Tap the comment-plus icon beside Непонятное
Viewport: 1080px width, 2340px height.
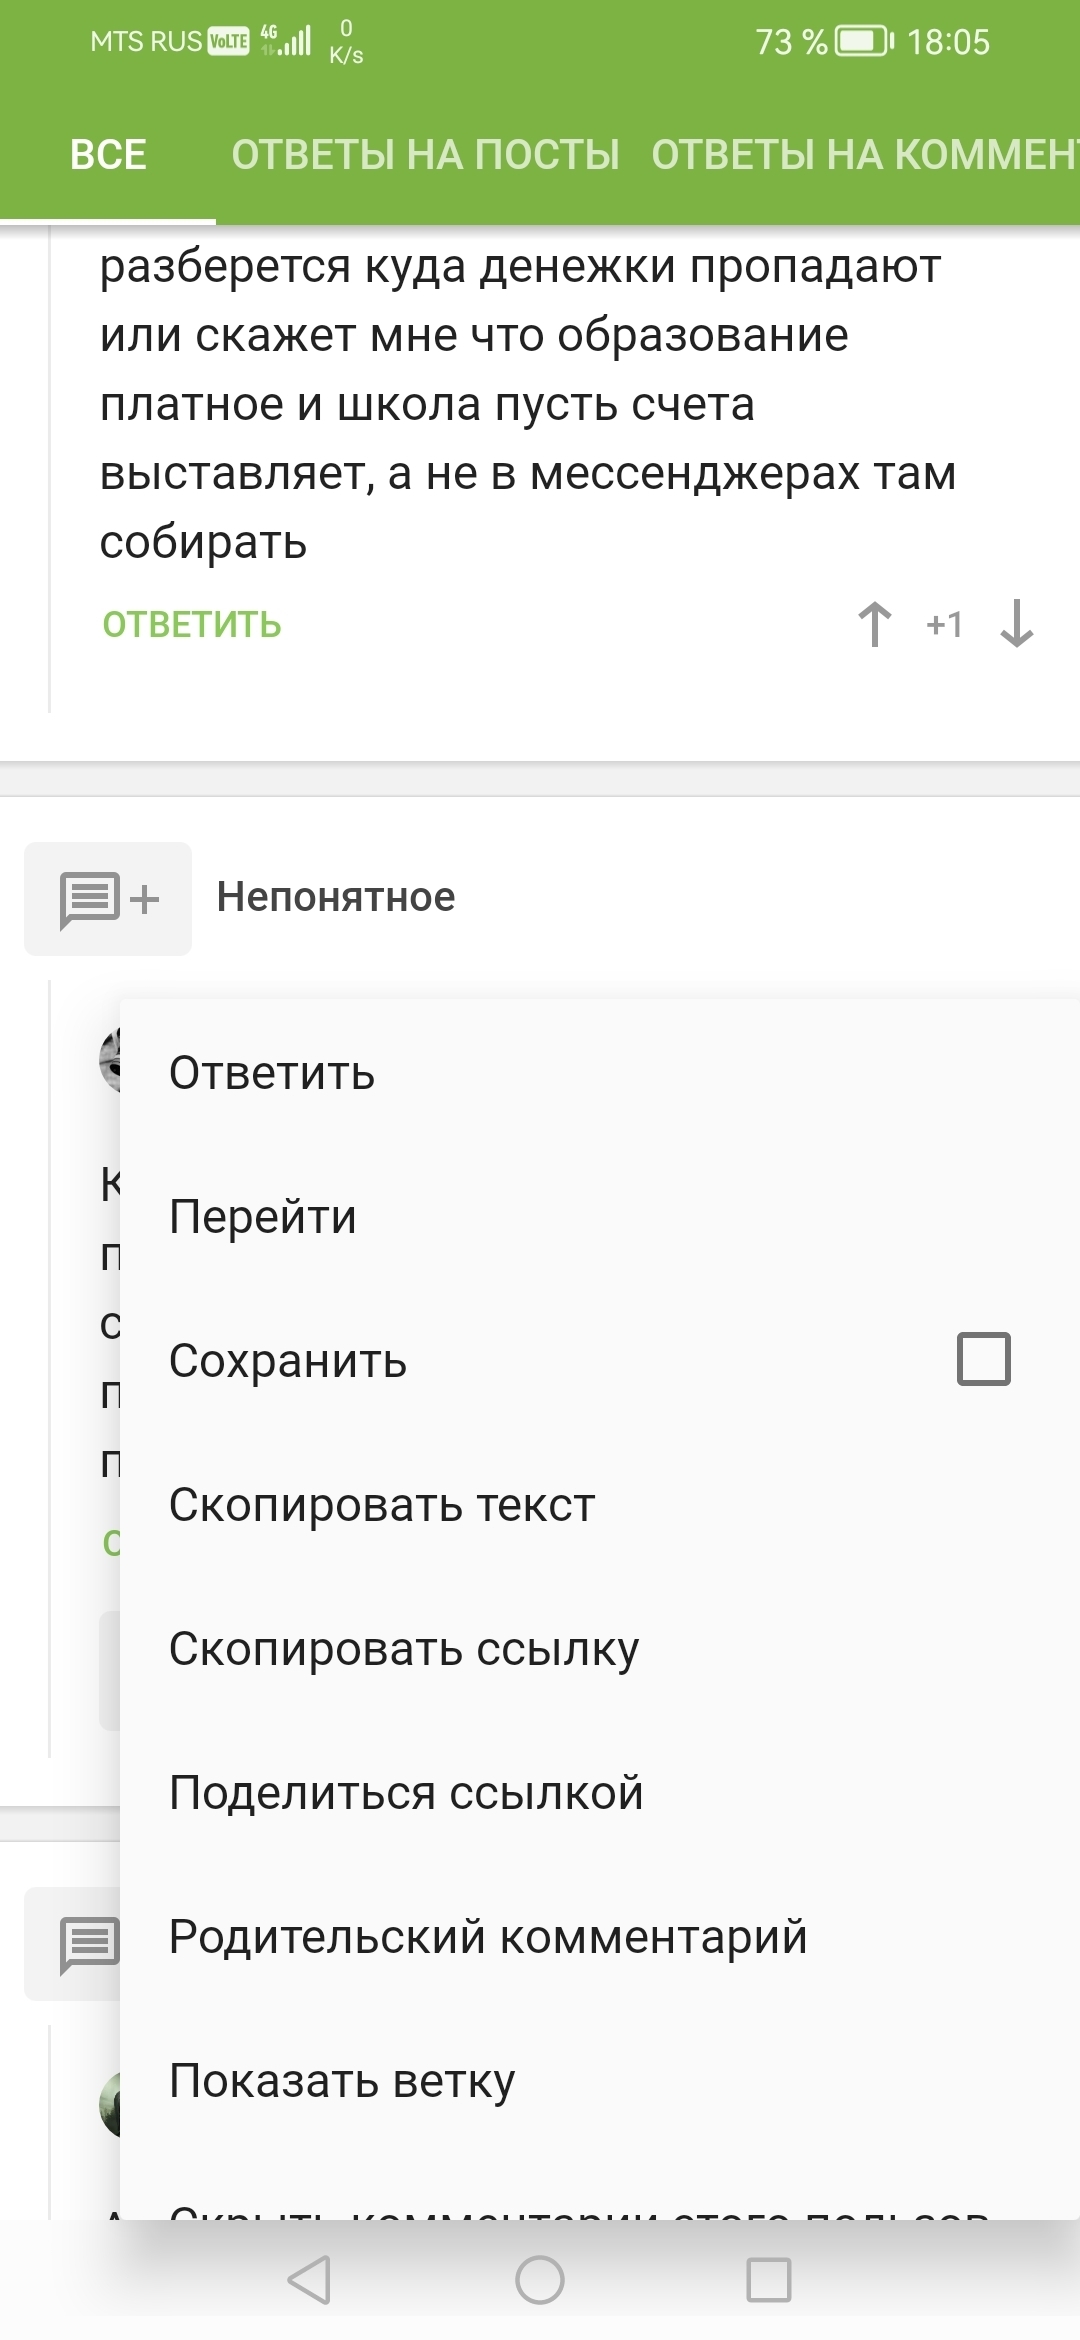click(x=108, y=898)
